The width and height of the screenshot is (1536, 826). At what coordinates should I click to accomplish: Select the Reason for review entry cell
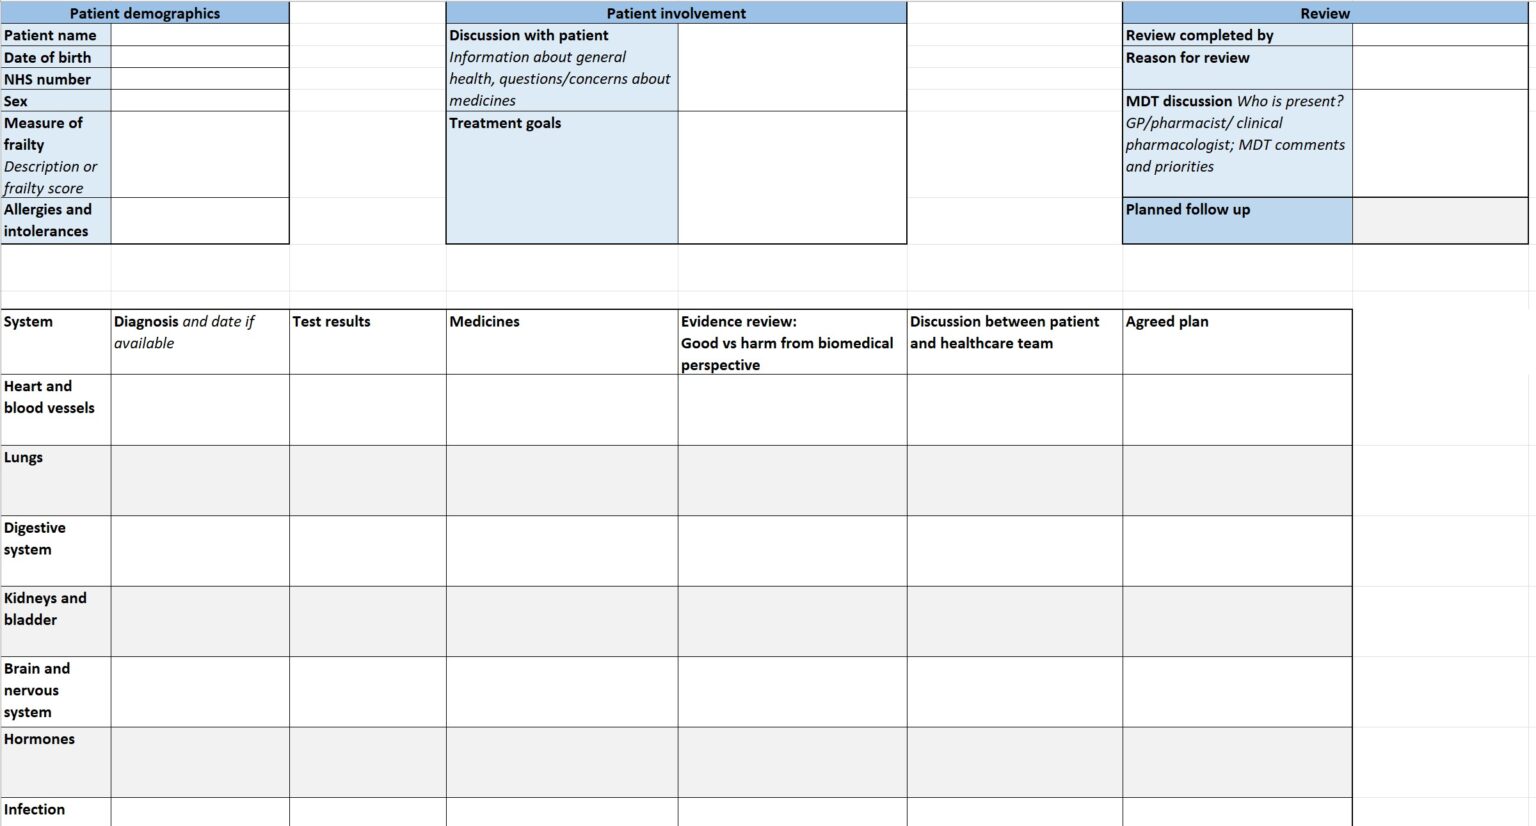(1439, 67)
